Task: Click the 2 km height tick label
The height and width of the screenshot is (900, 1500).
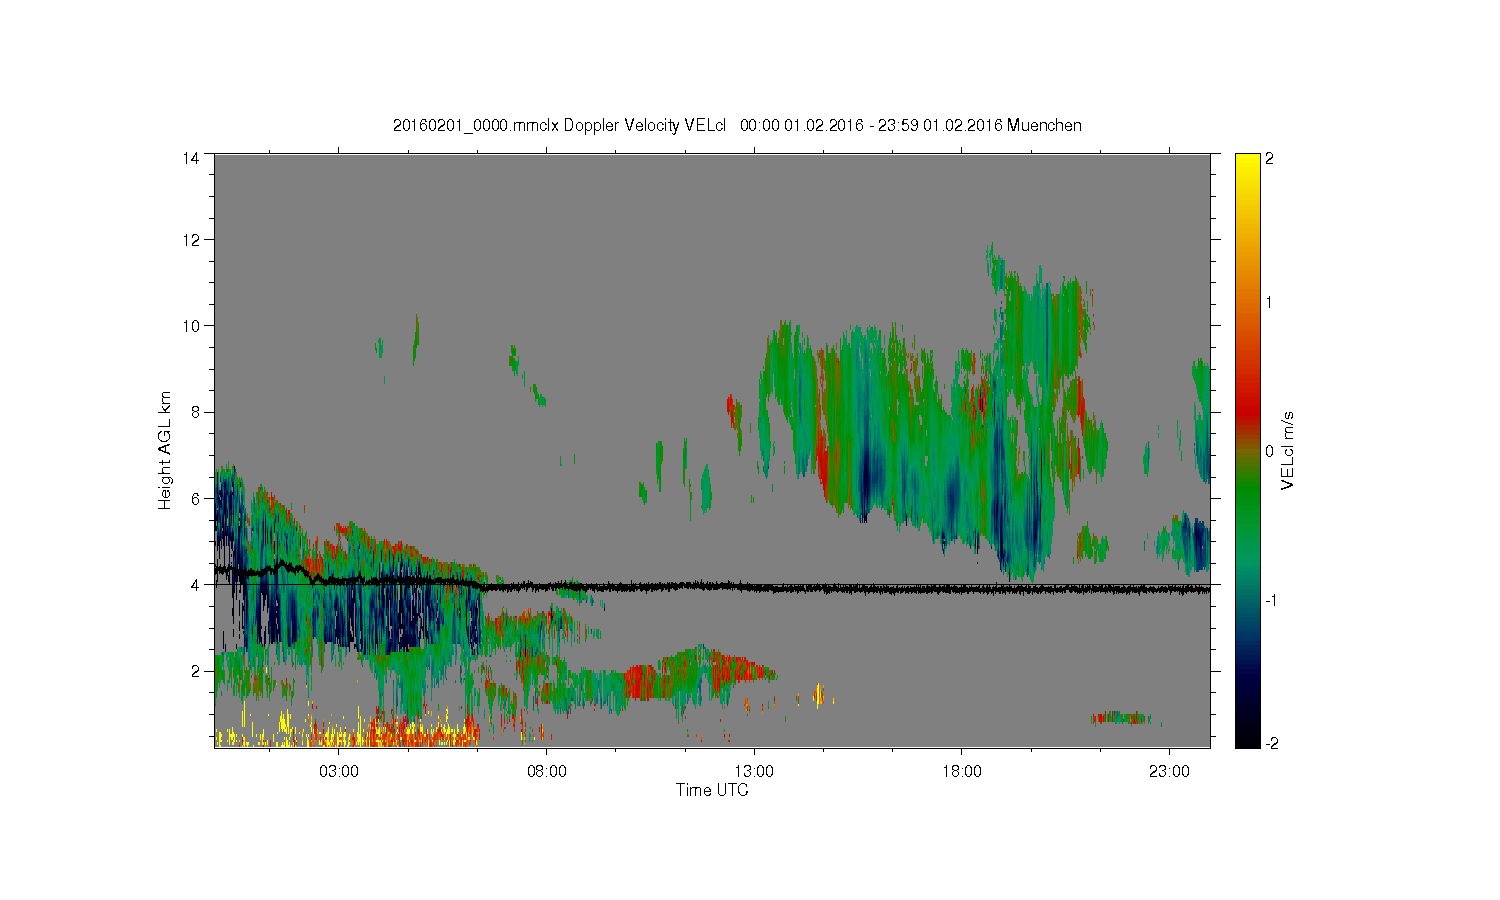Action: coord(196,670)
